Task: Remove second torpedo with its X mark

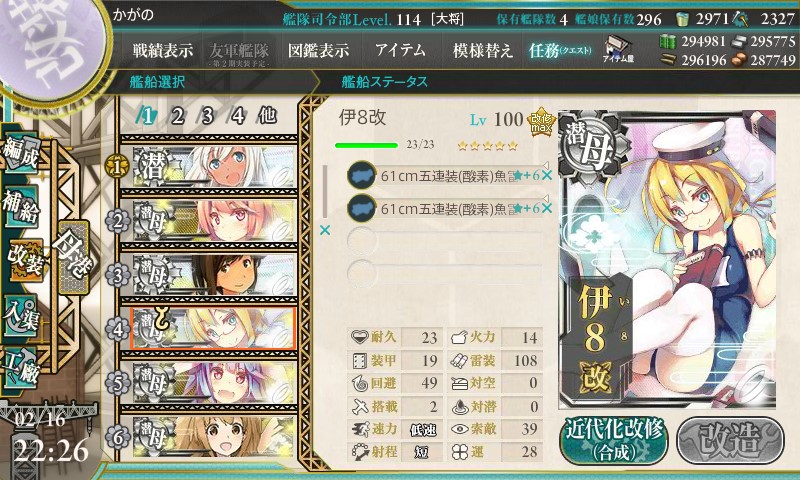Action: coord(547,208)
